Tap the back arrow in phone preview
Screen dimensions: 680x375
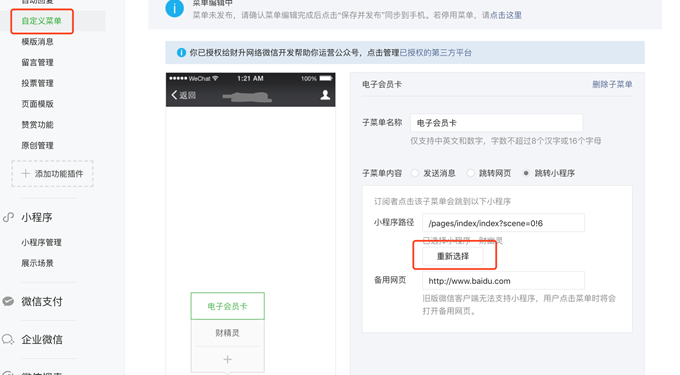(x=174, y=95)
